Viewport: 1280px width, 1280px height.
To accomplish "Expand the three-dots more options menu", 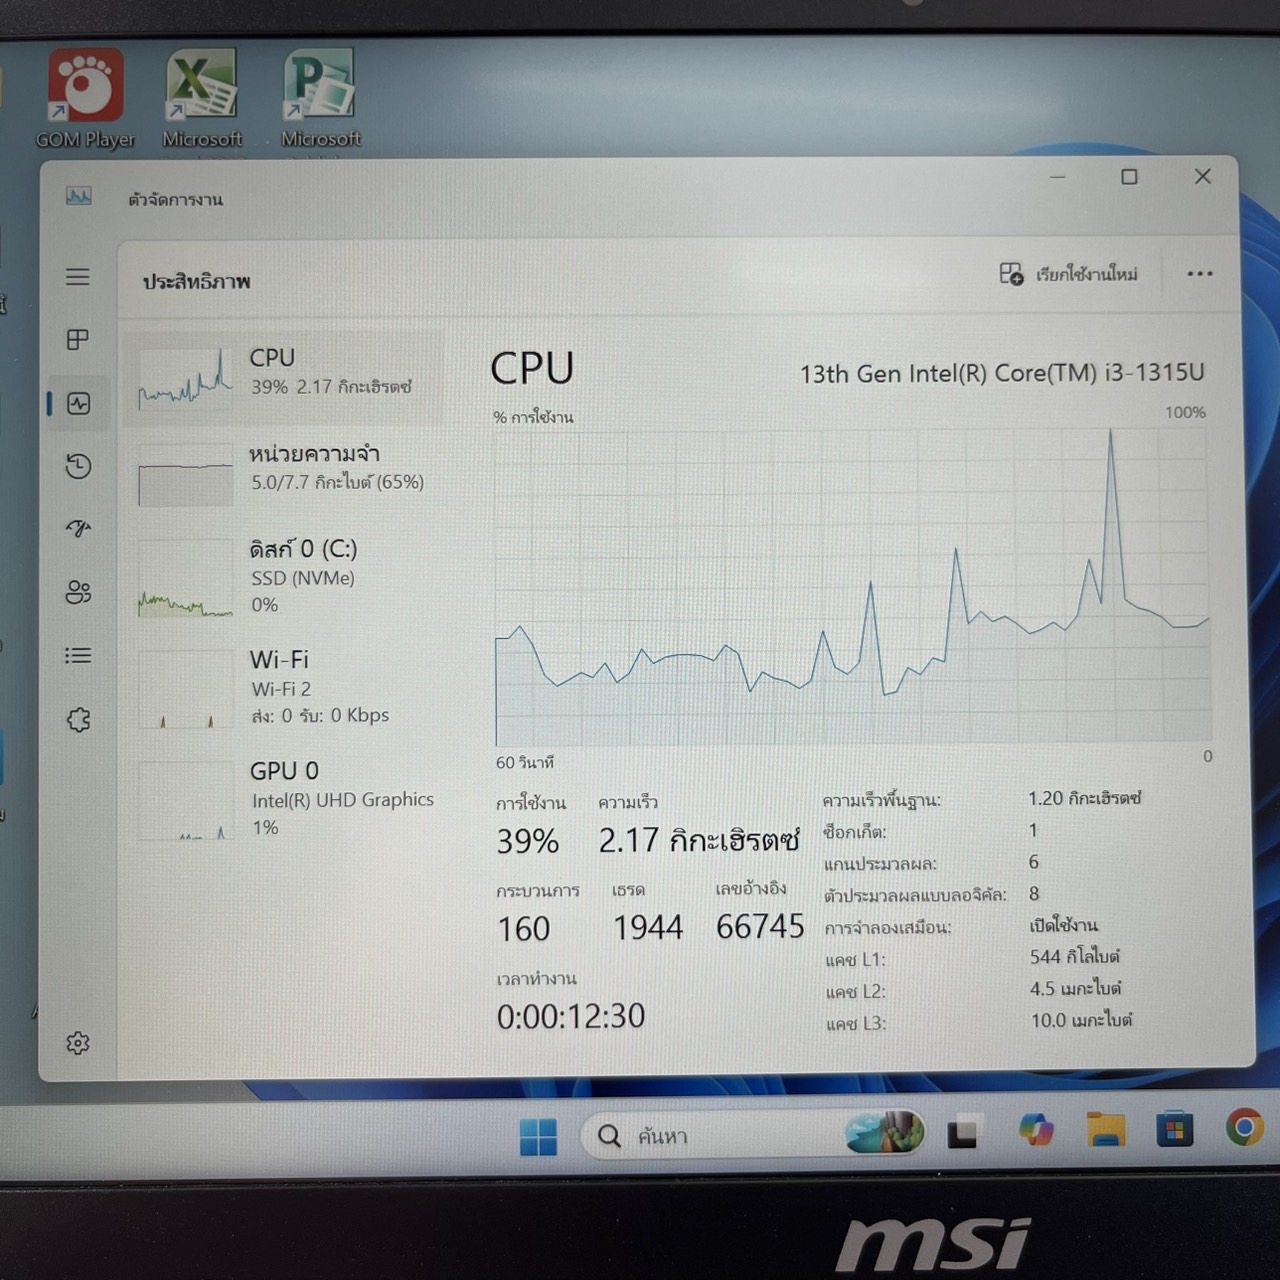I will (x=1199, y=274).
